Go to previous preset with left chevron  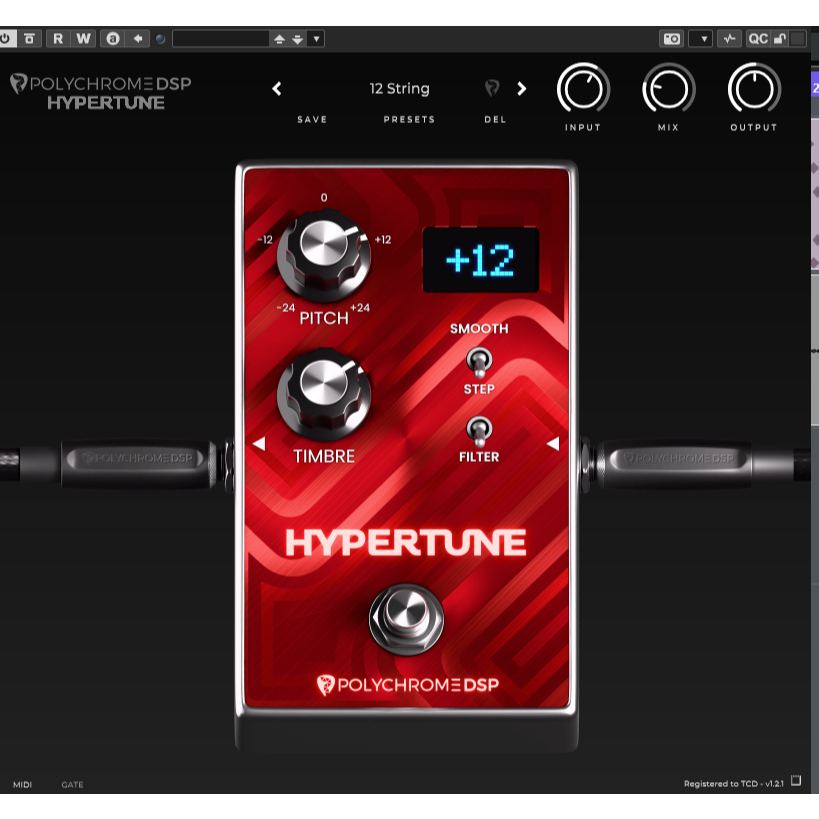277,89
